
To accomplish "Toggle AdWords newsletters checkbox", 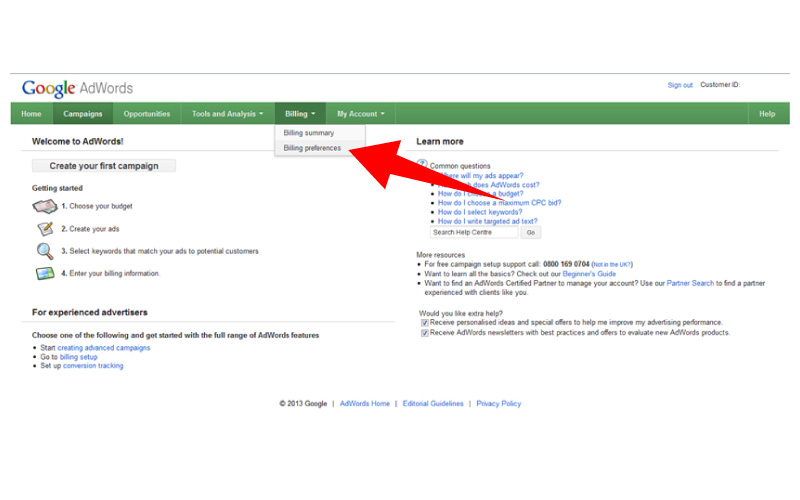I will (424, 333).
